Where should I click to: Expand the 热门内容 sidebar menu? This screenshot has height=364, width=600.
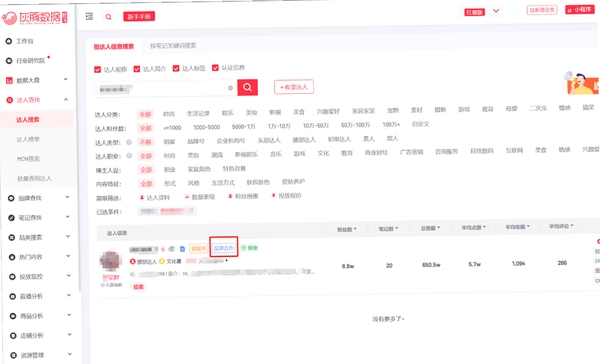[x=68, y=256]
